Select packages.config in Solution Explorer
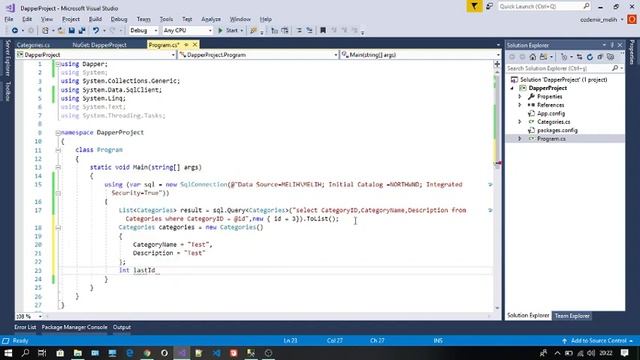This screenshot has height=360, width=640. 557,131
